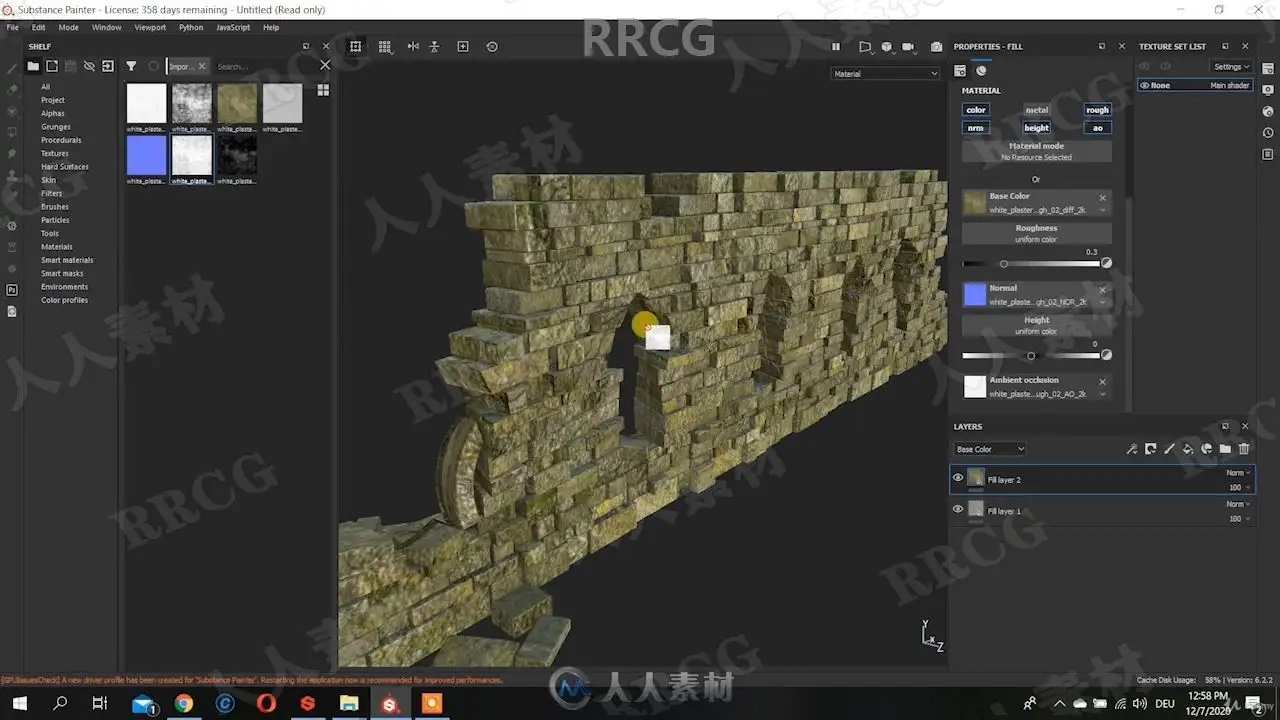Disable the 'metal' channel toggle
The height and width of the screenshot is (720, 1280).
(x=1036, y=110)
